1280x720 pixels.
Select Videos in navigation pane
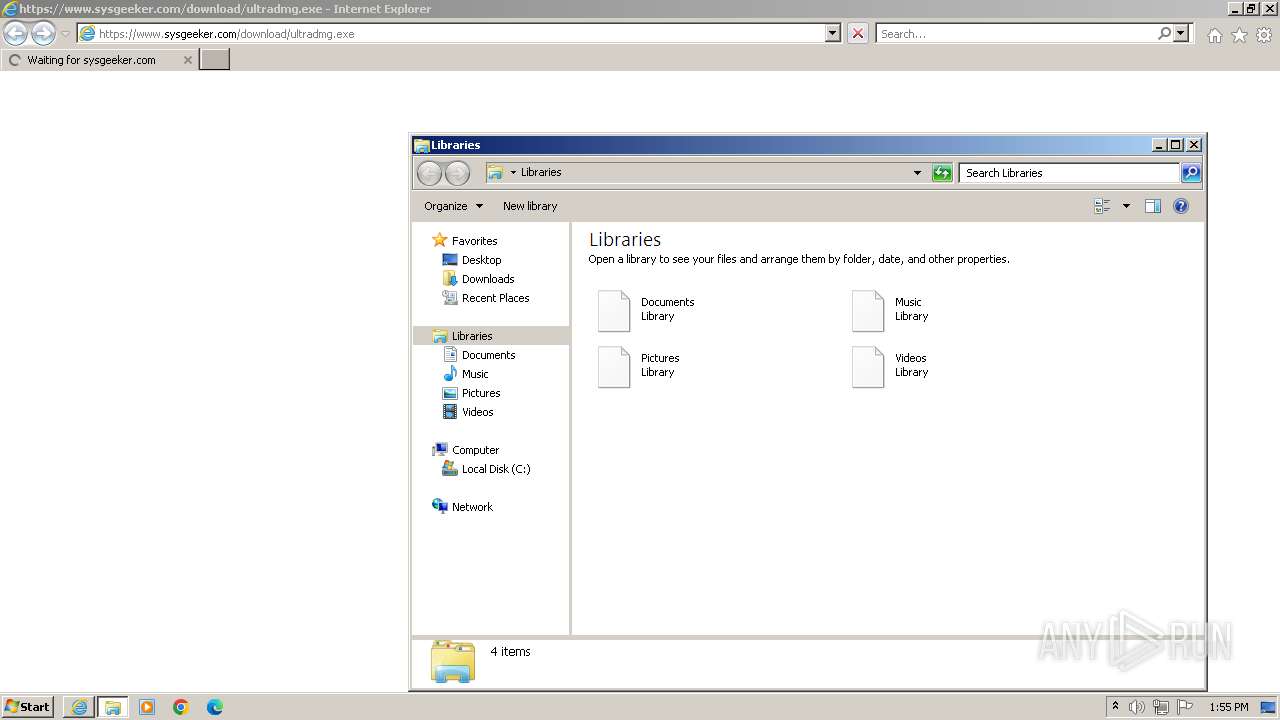click(x=477, y=412)
